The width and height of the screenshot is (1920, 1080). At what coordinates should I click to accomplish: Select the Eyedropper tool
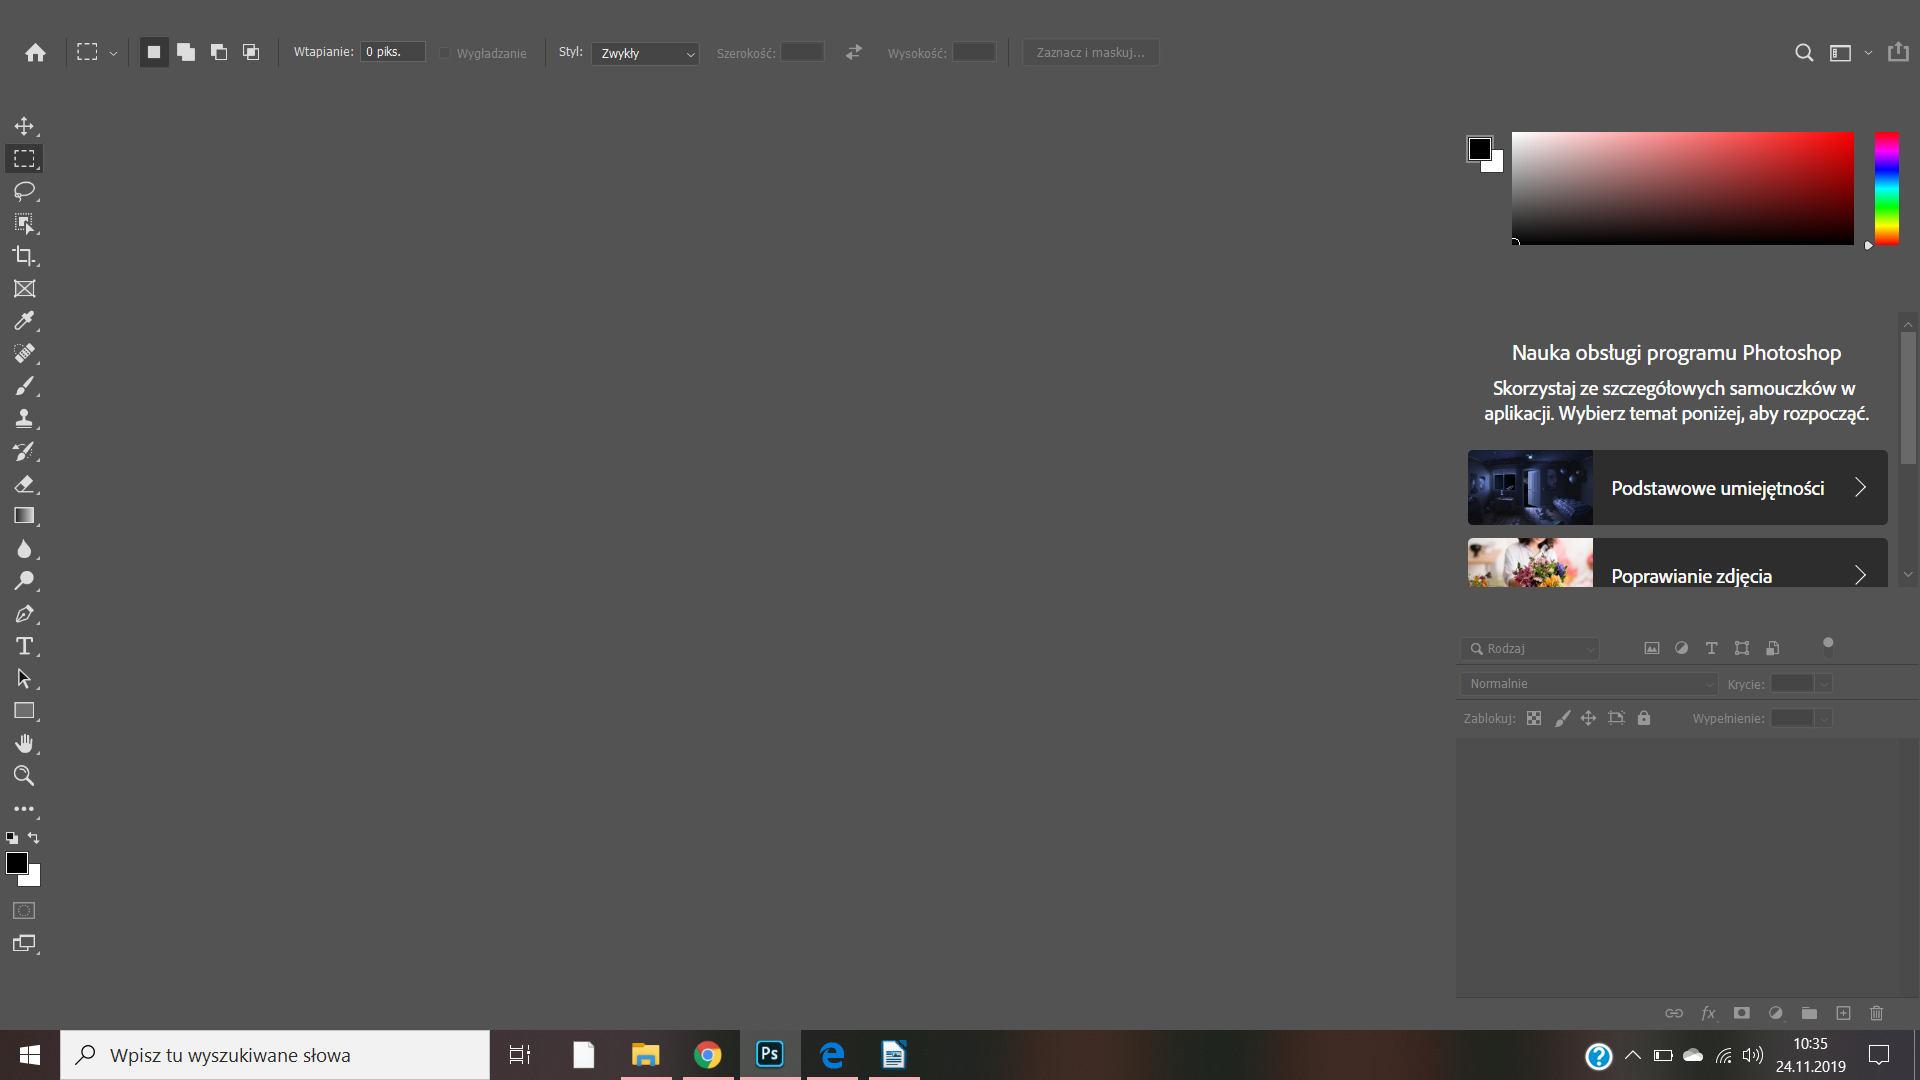(x=24, y=320)
